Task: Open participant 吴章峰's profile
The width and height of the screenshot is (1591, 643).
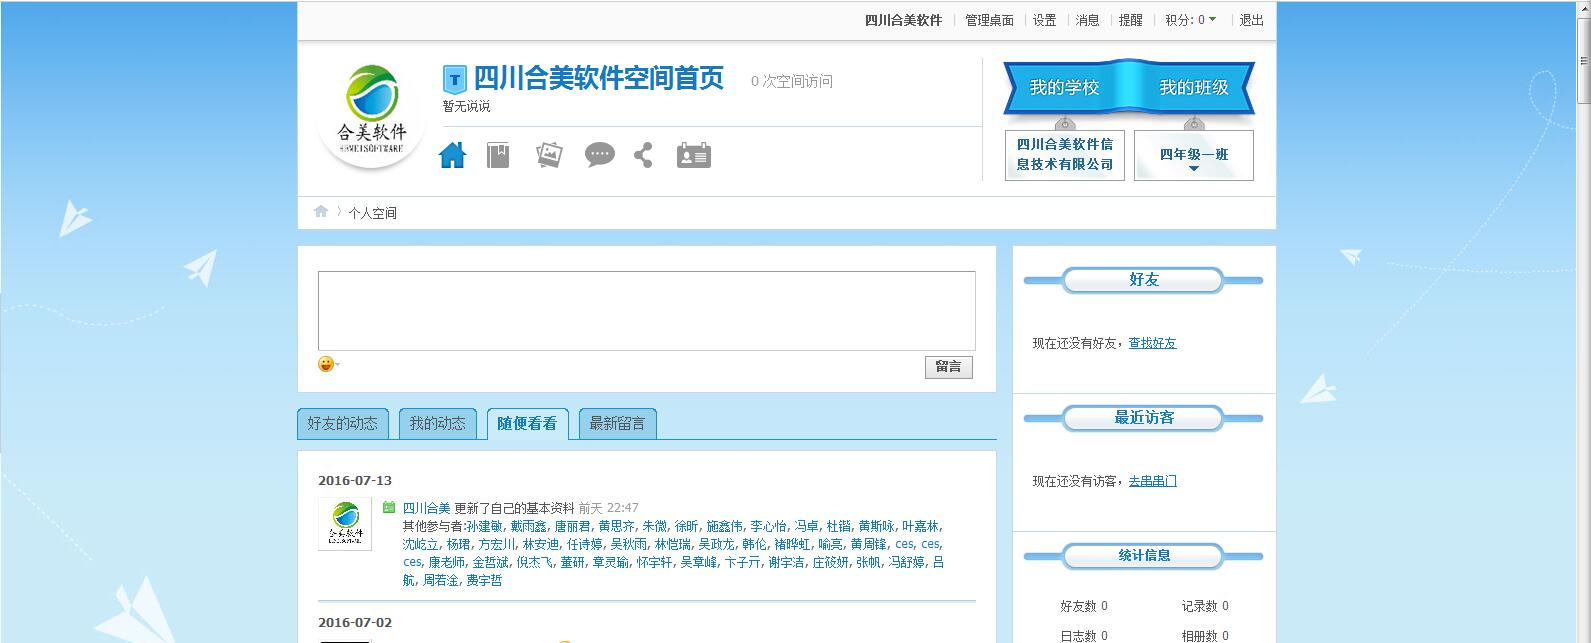Action: coord(698,562)
